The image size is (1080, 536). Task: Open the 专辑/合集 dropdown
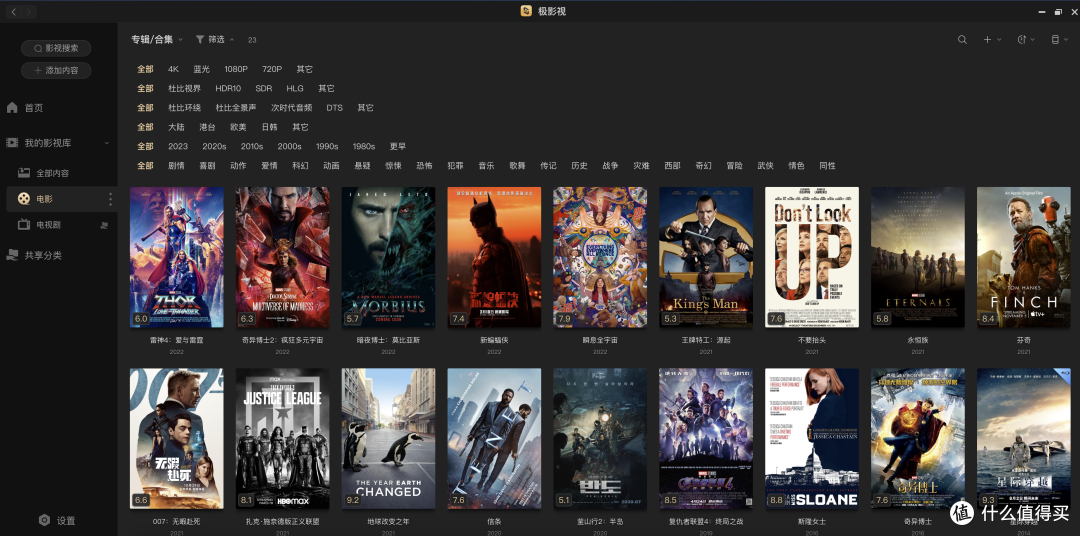[157, 40]
